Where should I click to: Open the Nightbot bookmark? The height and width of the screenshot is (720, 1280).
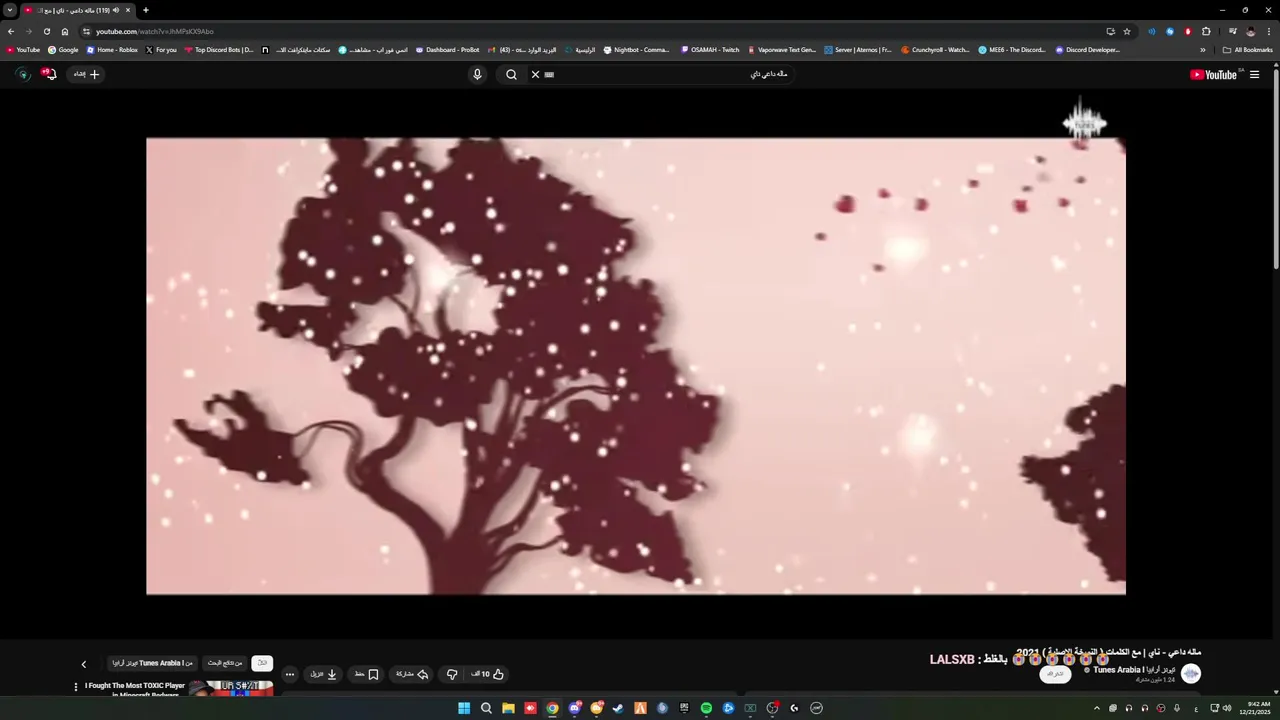(636, 49)
